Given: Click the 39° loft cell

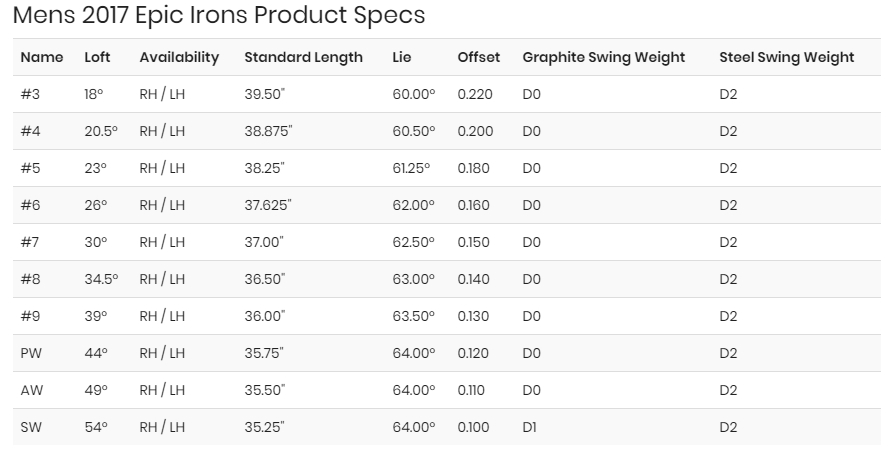Looking at the screenshot, I should [x=96, y=317].
